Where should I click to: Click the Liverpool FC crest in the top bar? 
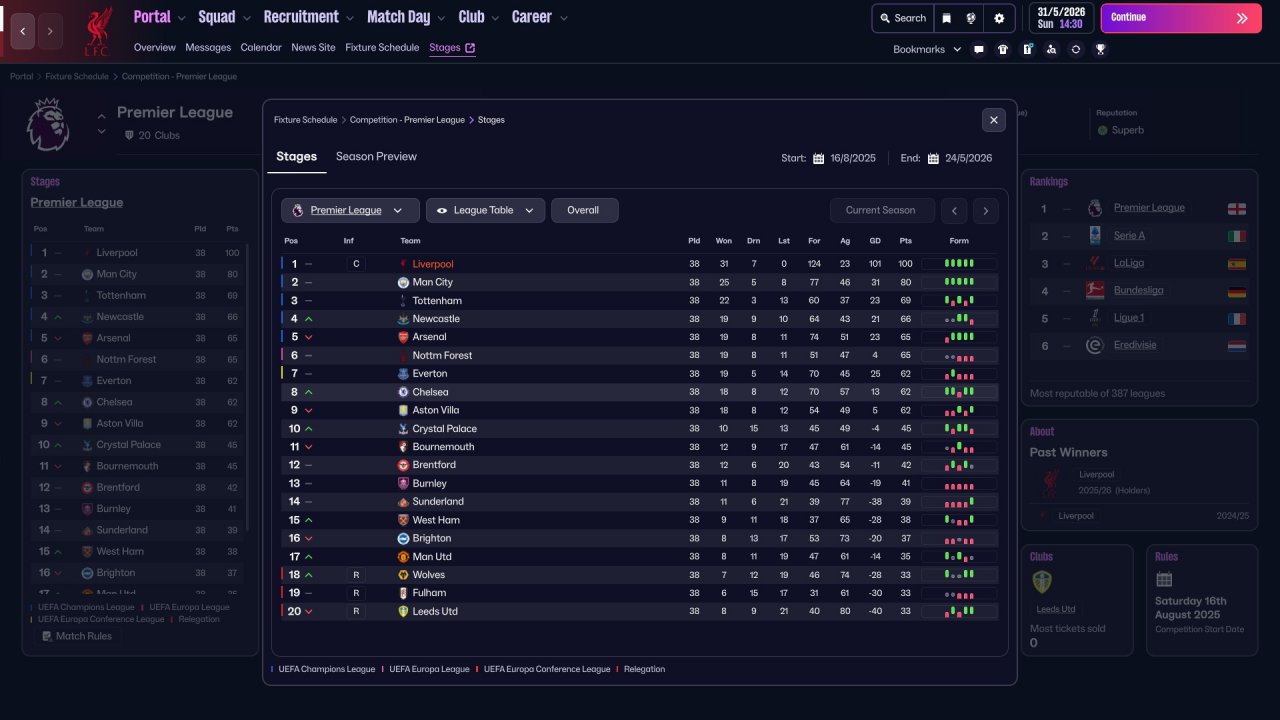point(98,30)
